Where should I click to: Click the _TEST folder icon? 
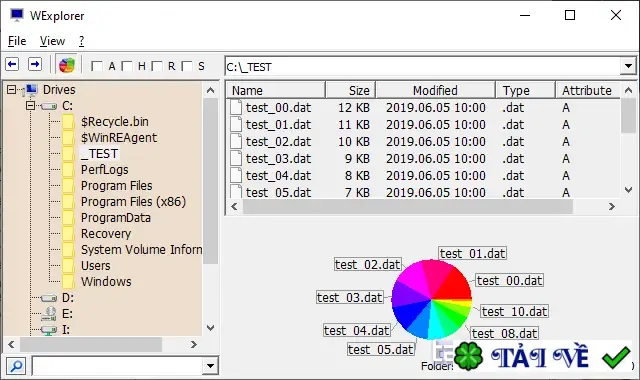pyautogui.click(x=68, y=153)
